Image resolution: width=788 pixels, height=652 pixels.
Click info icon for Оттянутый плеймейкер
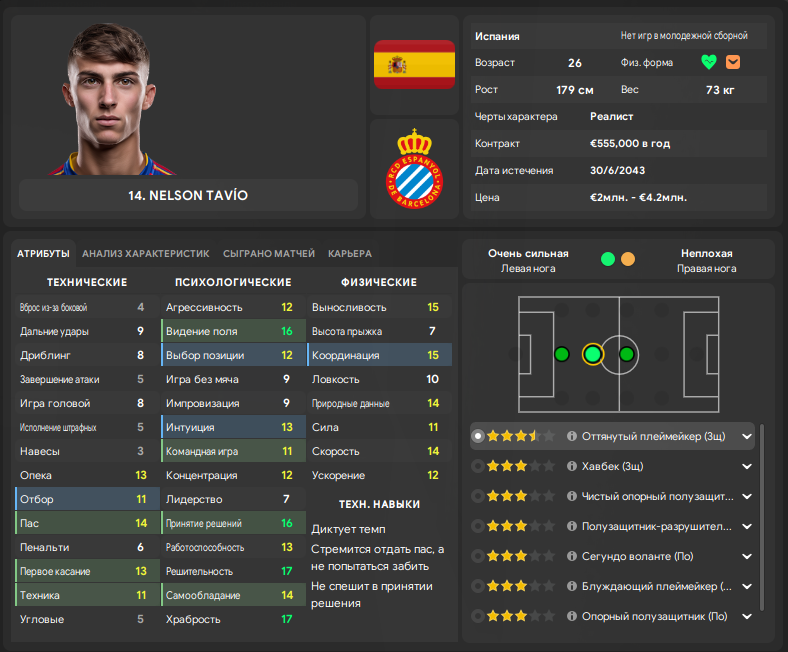click(572, 436)
